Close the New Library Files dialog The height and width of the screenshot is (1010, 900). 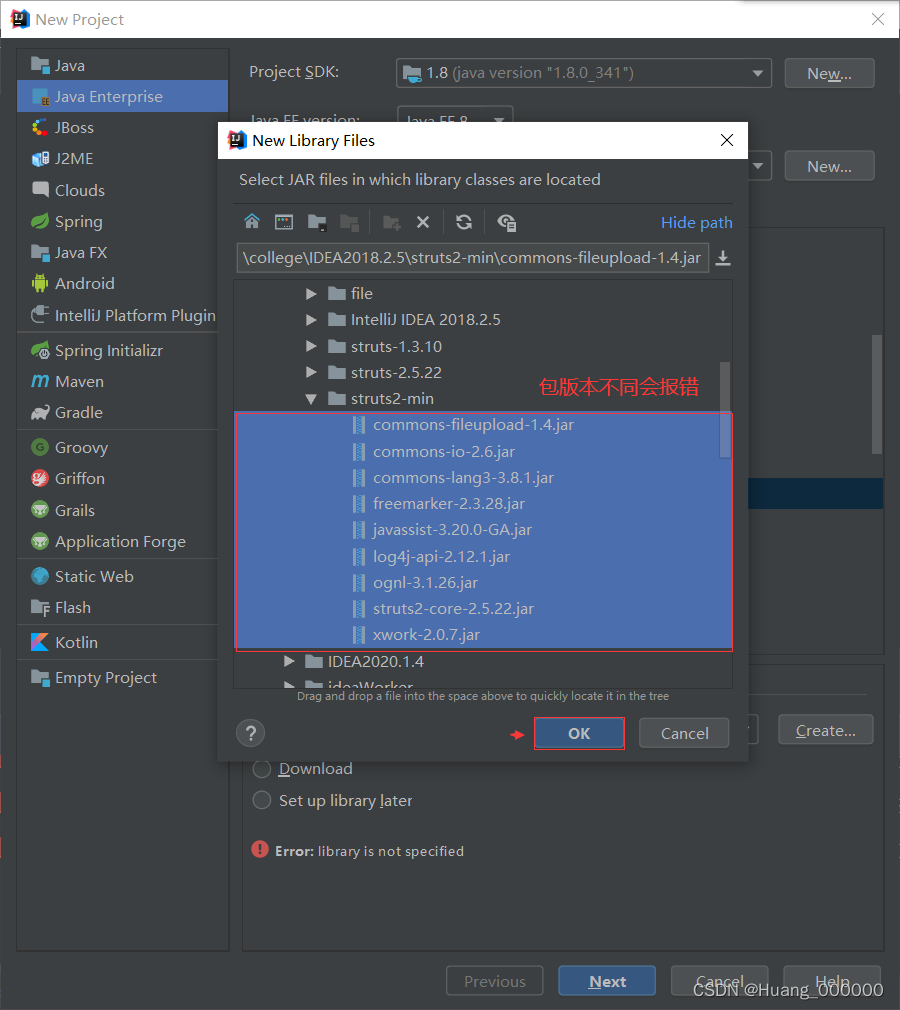pyautogui.click(x=727, y=140)
